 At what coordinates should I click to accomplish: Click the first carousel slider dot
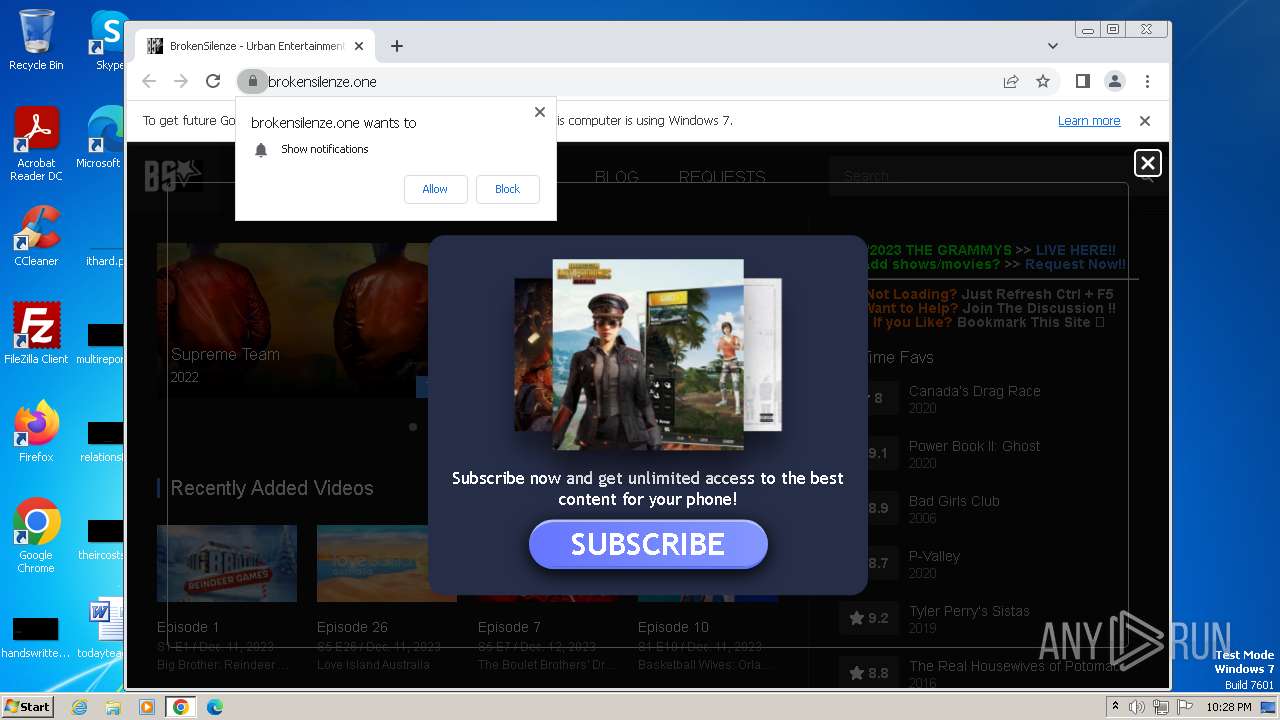click(413, 427)
